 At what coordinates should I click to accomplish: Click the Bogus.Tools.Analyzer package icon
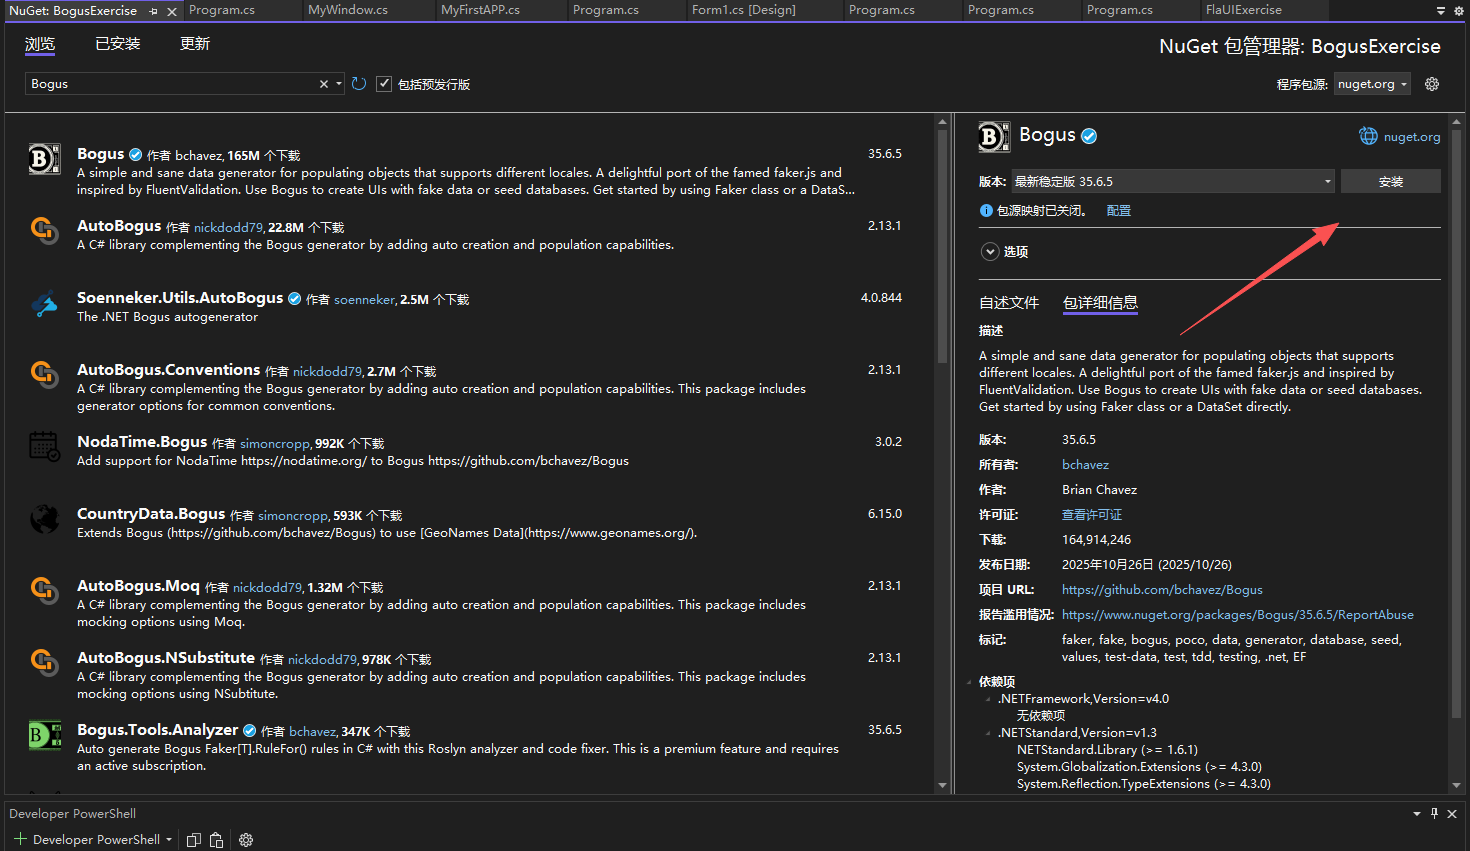coord(45,734)
